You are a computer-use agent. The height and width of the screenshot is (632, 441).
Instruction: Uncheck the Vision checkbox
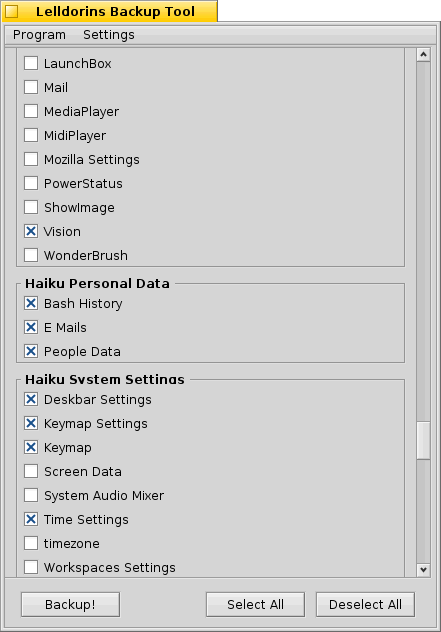(x=31, y=231)
